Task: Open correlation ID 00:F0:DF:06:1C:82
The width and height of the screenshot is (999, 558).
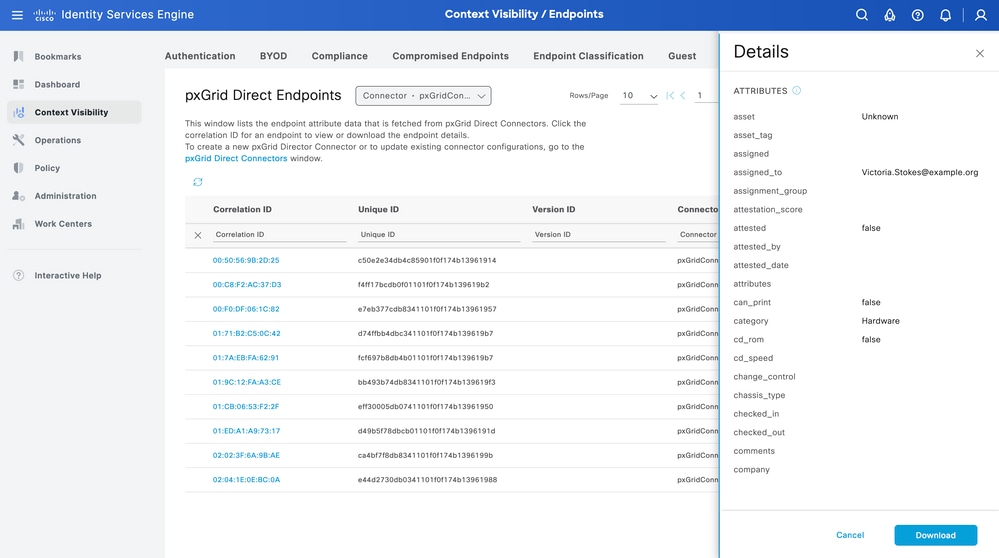Action: pyautogui.click(x=246, y=309)
